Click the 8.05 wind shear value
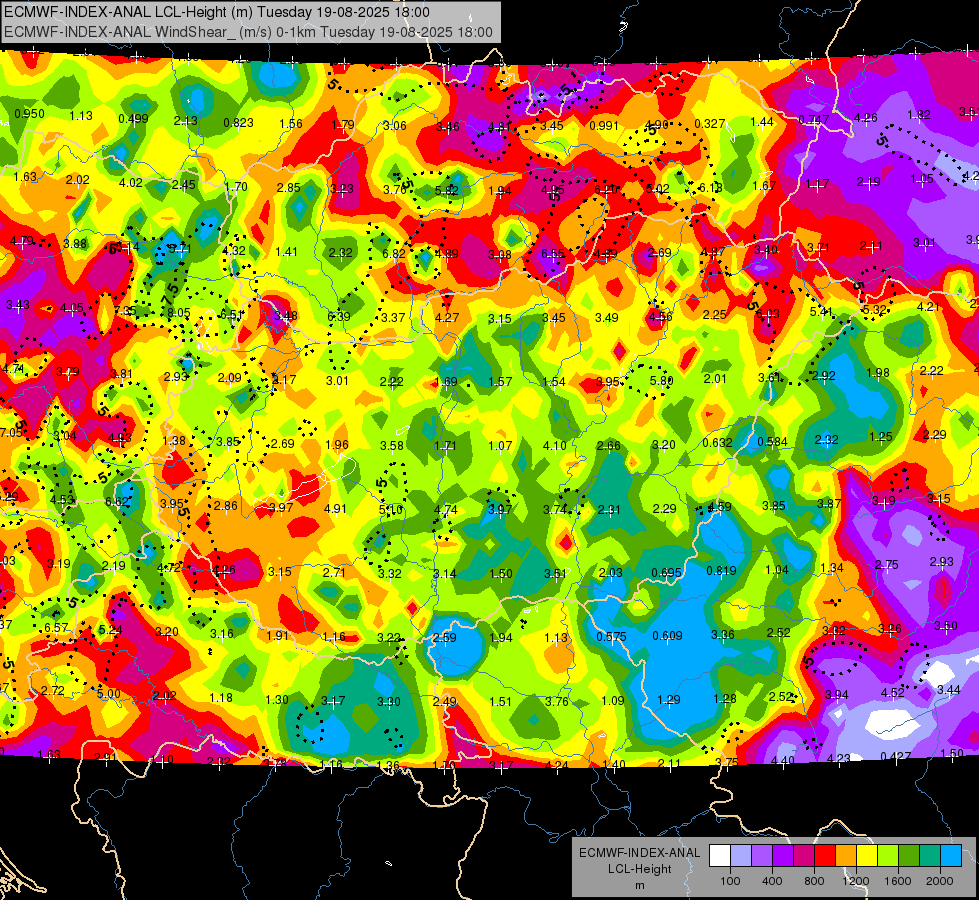The width and height of the screenshot is (979, 900). tap(179, 313)
